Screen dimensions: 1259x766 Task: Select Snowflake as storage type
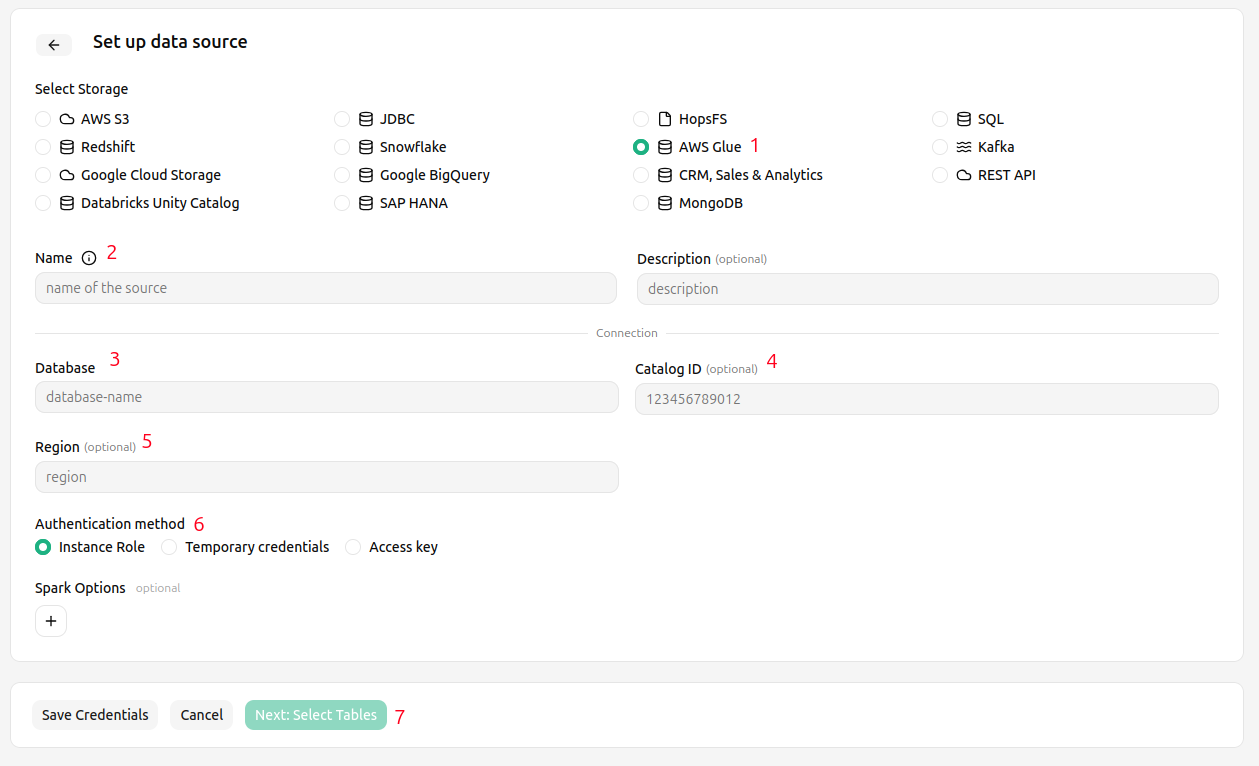342,147
